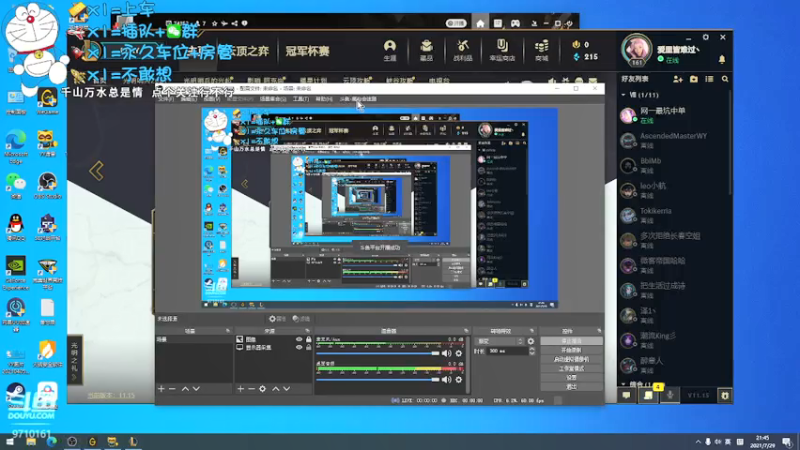Open source properties gear in OBS sources toolbar
The image size is (800, 450).
[262, 389]
